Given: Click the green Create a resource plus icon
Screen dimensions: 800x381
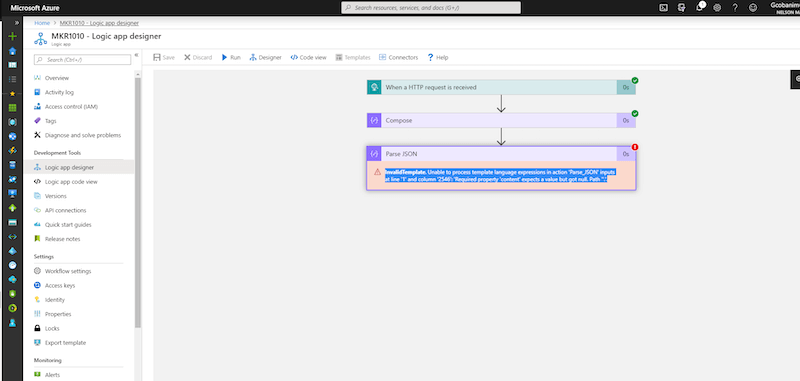Looking at the screenshot, I should (x=12, y=36).
